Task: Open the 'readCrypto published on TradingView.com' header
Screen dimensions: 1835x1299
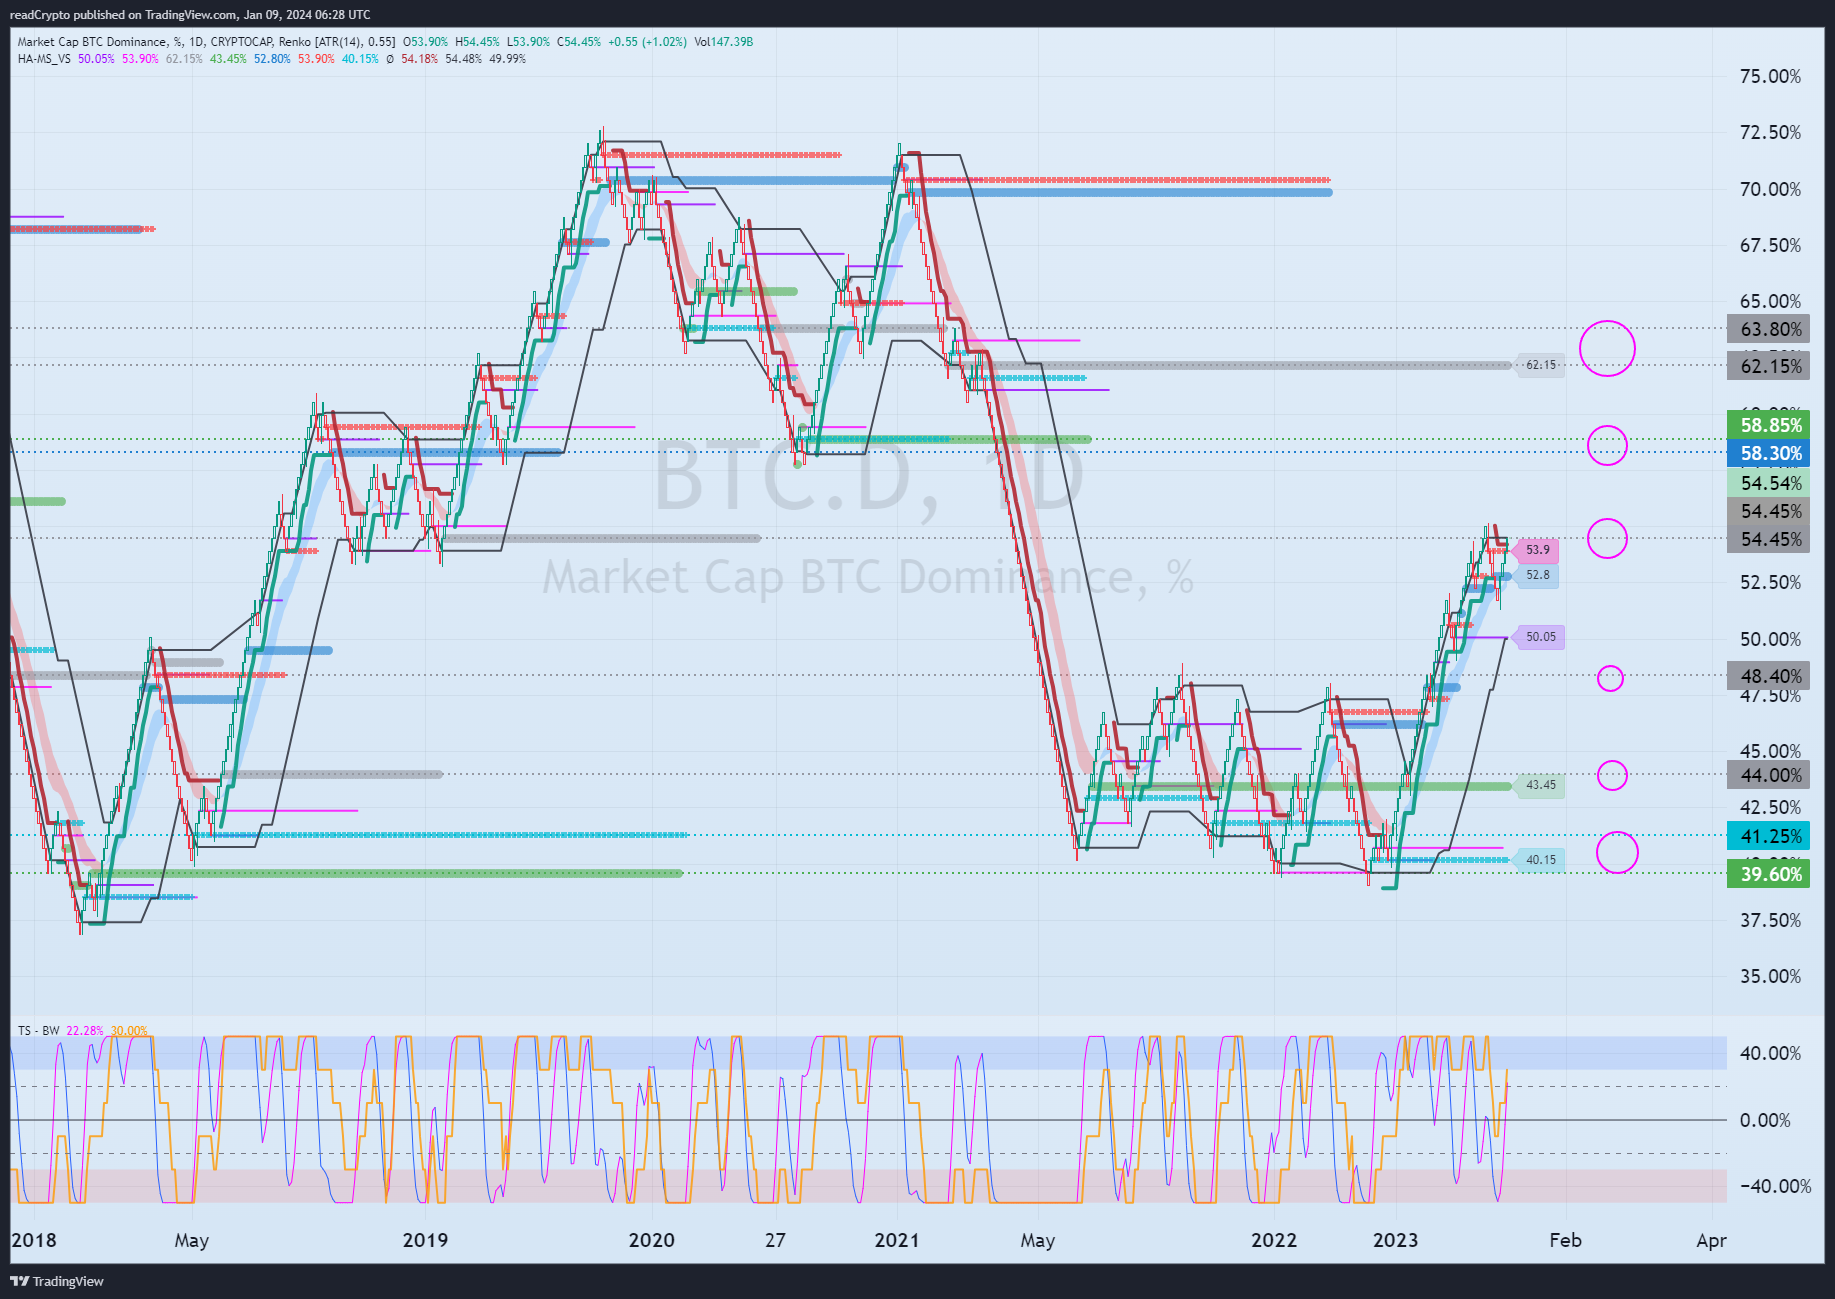Action: (190, 14)
